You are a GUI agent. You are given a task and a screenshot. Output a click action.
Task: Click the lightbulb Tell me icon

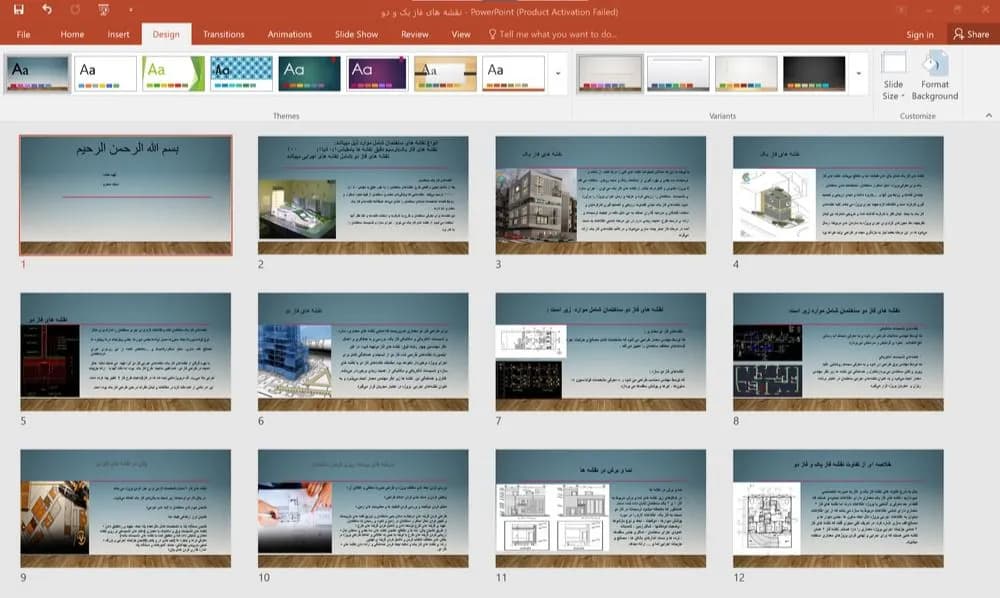click(x=492, y=34)
